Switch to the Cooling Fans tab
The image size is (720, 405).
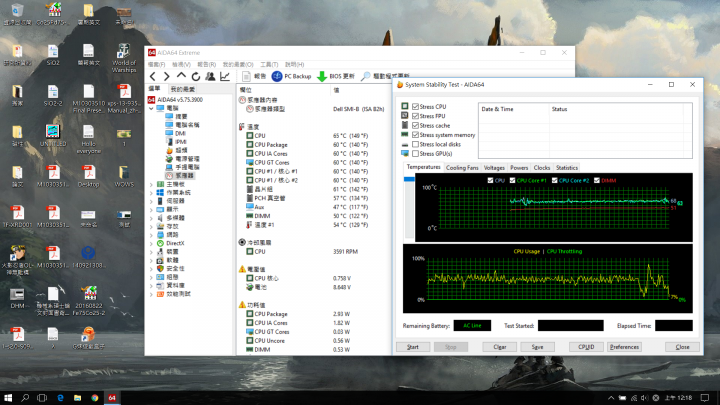461,167
